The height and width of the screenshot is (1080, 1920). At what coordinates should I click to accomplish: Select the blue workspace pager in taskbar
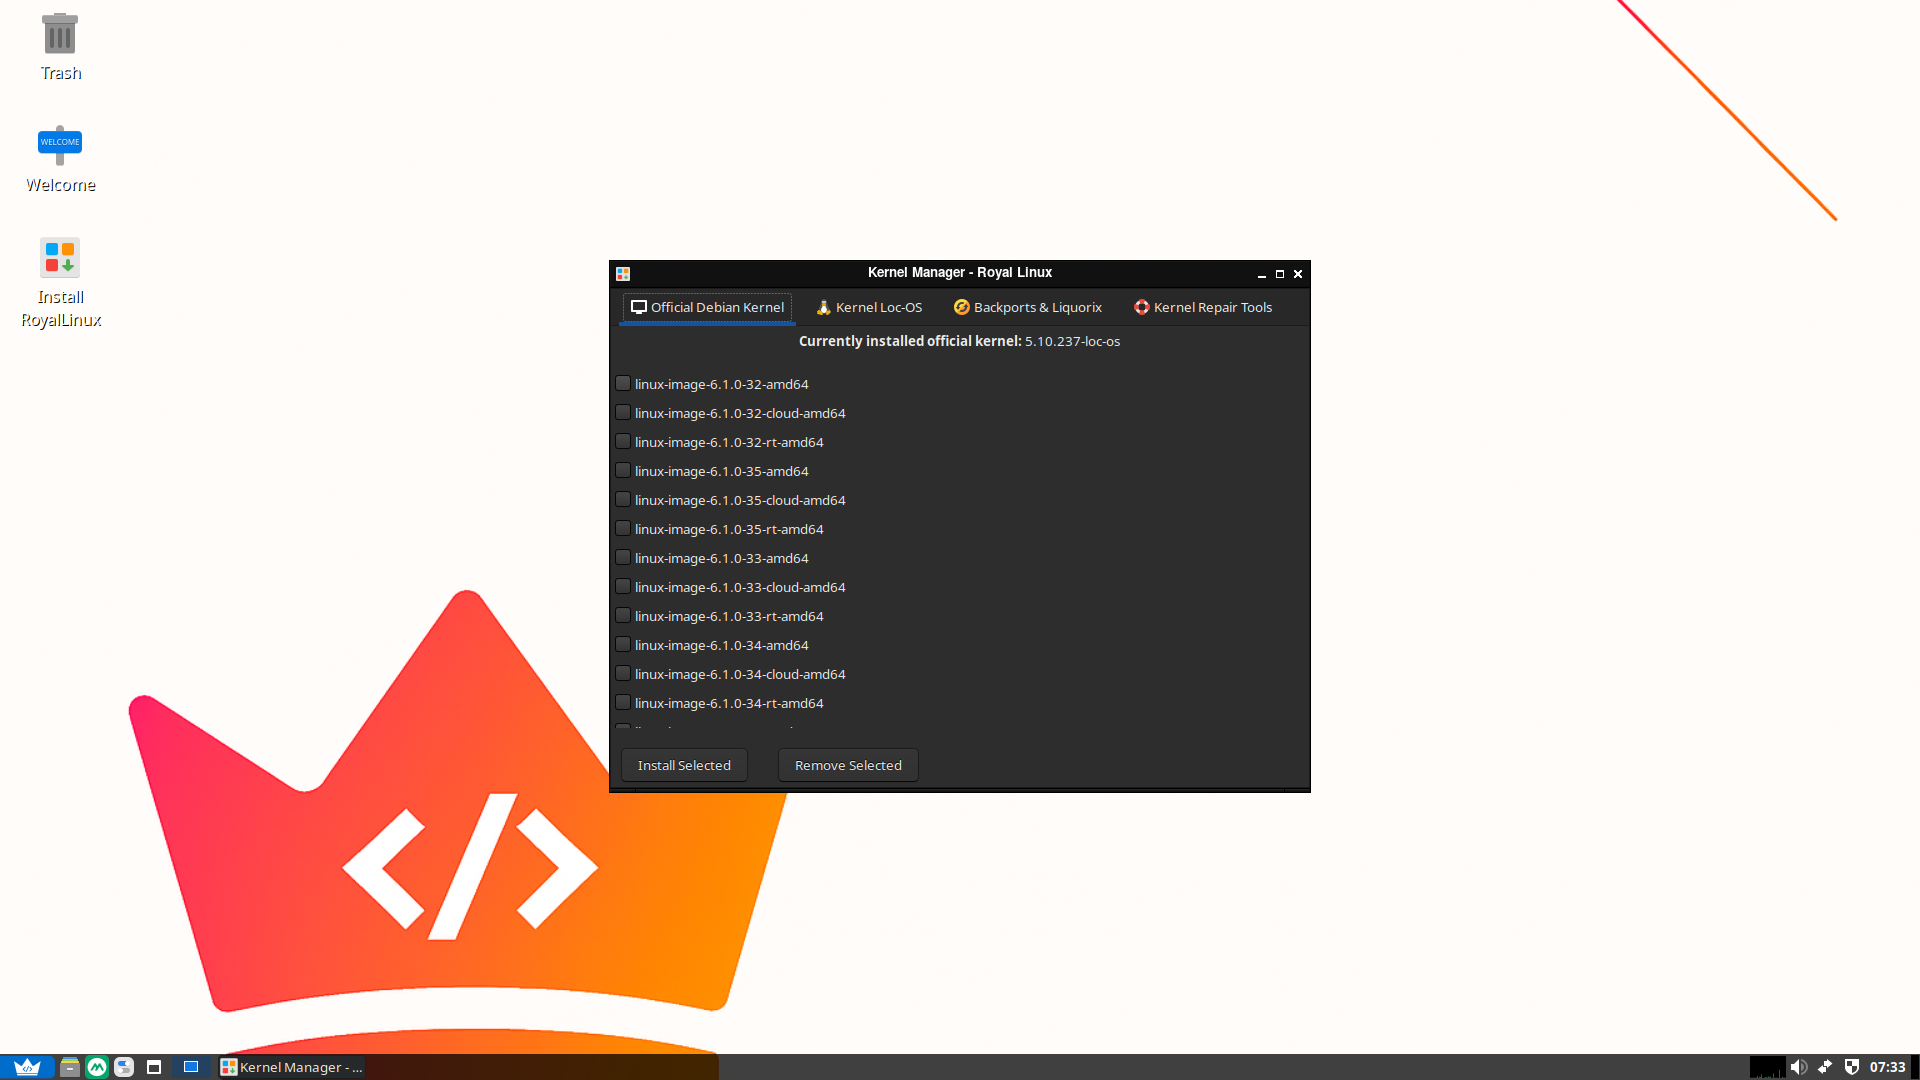point(191,1067)
